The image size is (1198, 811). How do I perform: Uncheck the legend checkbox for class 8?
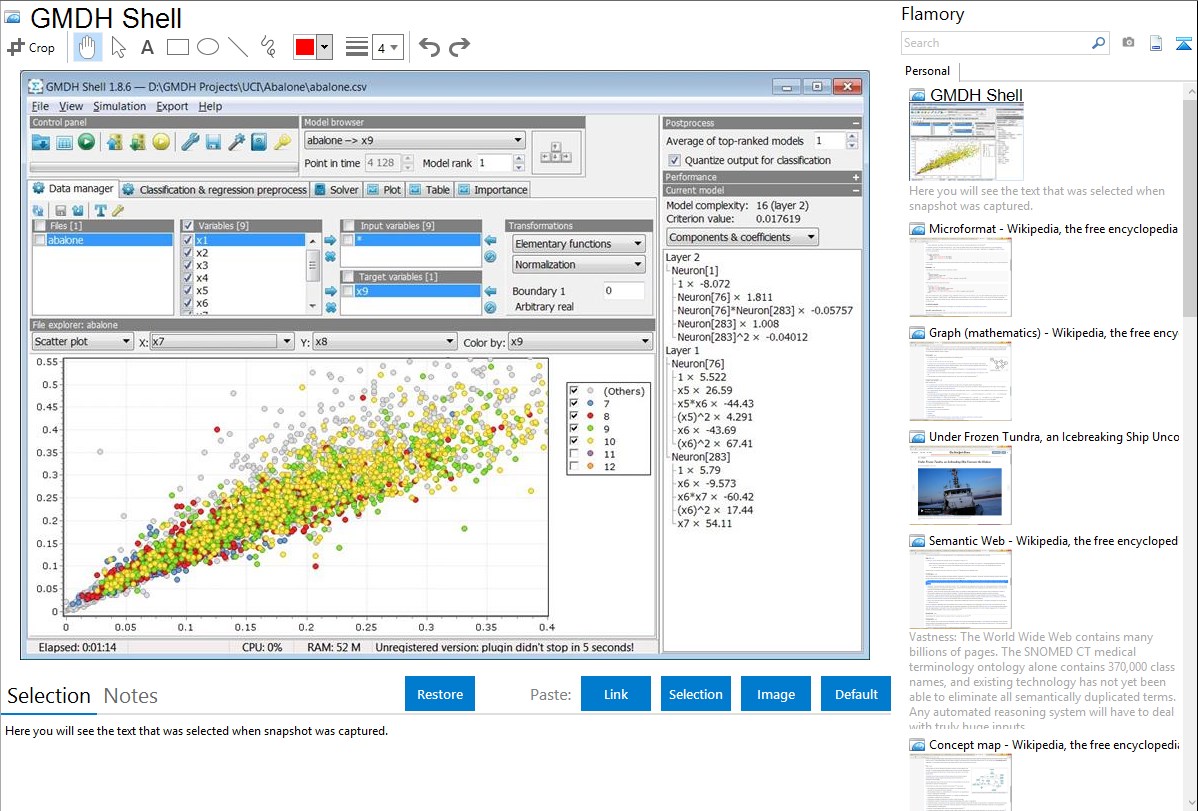[574, 416]
